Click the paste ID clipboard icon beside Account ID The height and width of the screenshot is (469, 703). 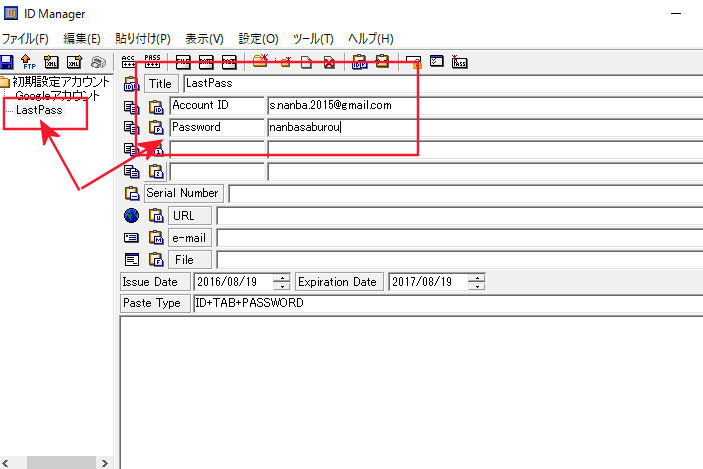click(156, 107)
